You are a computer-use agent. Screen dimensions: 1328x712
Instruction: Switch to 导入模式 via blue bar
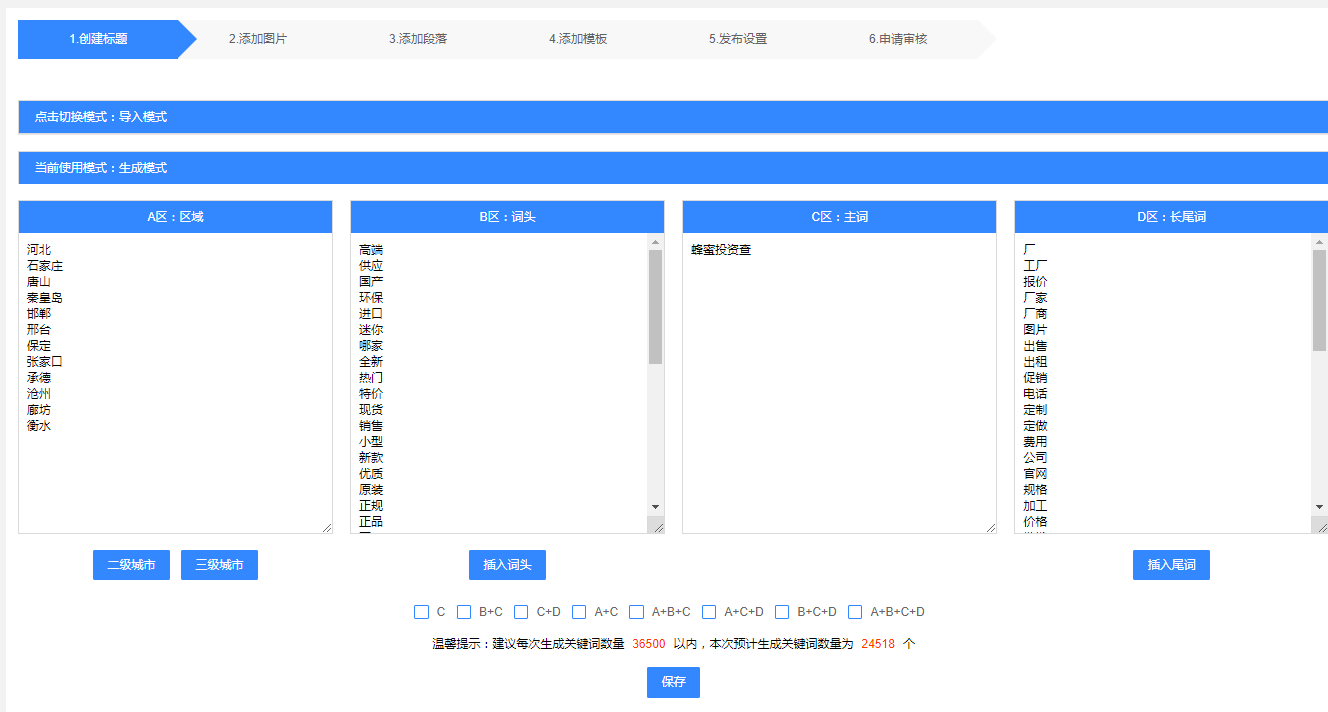tap(672, 117)
